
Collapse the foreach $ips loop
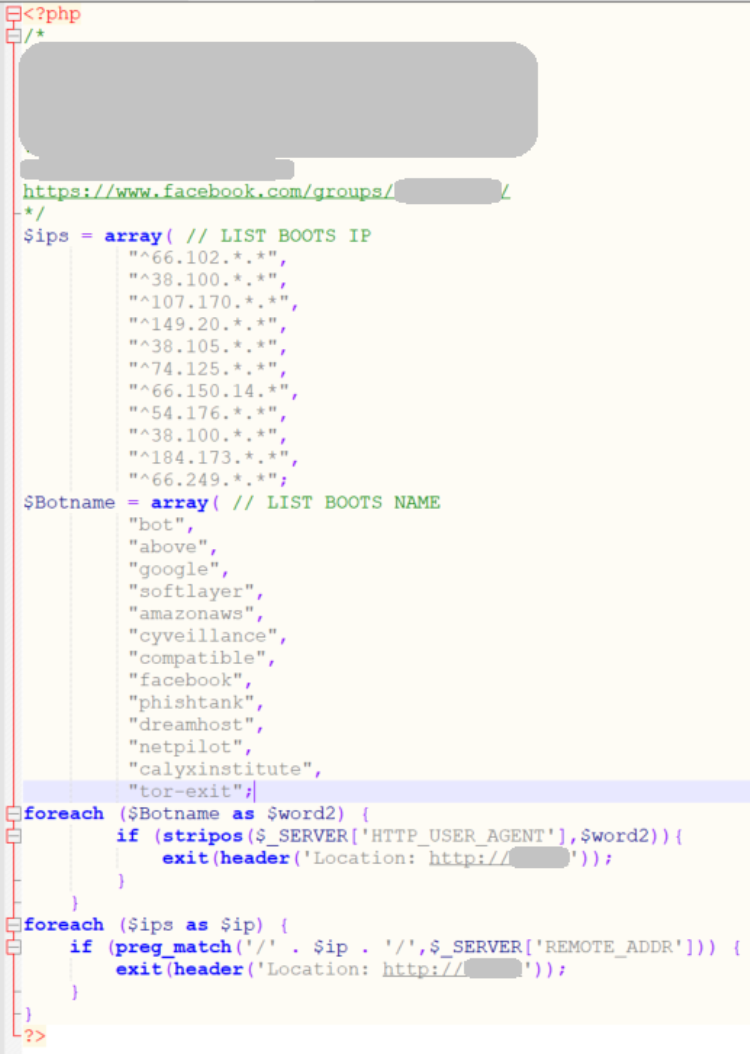tap(13, 925)
